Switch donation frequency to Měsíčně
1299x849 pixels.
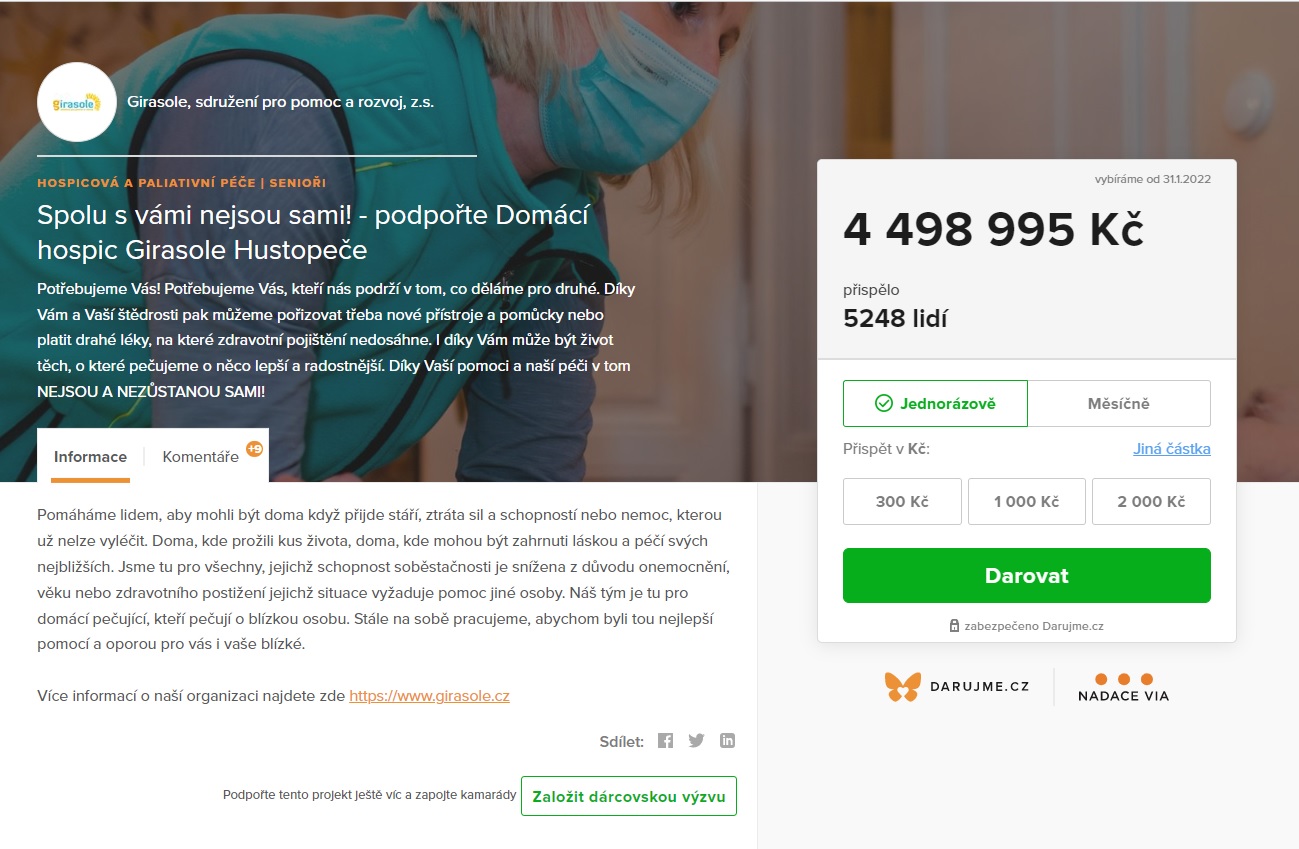point(1119,402)
